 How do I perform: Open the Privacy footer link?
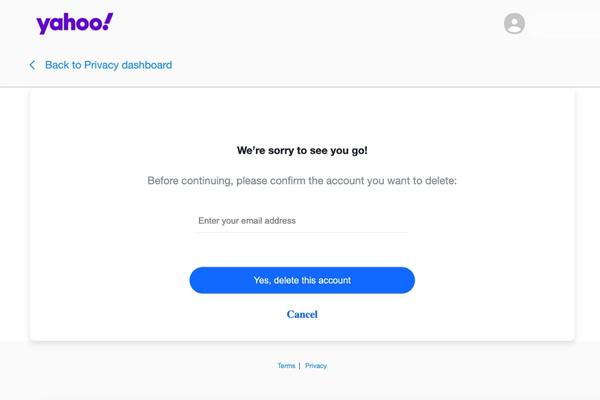tap(316, 366)
